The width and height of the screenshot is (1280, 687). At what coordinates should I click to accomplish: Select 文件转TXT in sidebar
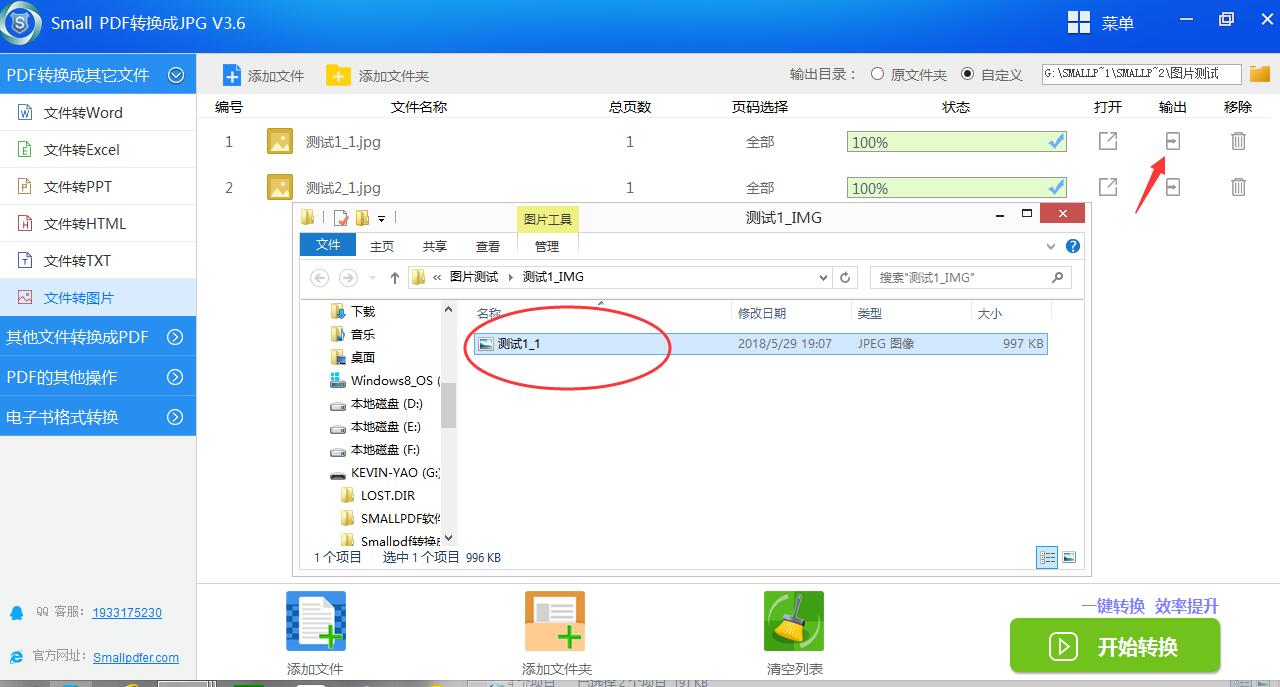pos(97,261)
